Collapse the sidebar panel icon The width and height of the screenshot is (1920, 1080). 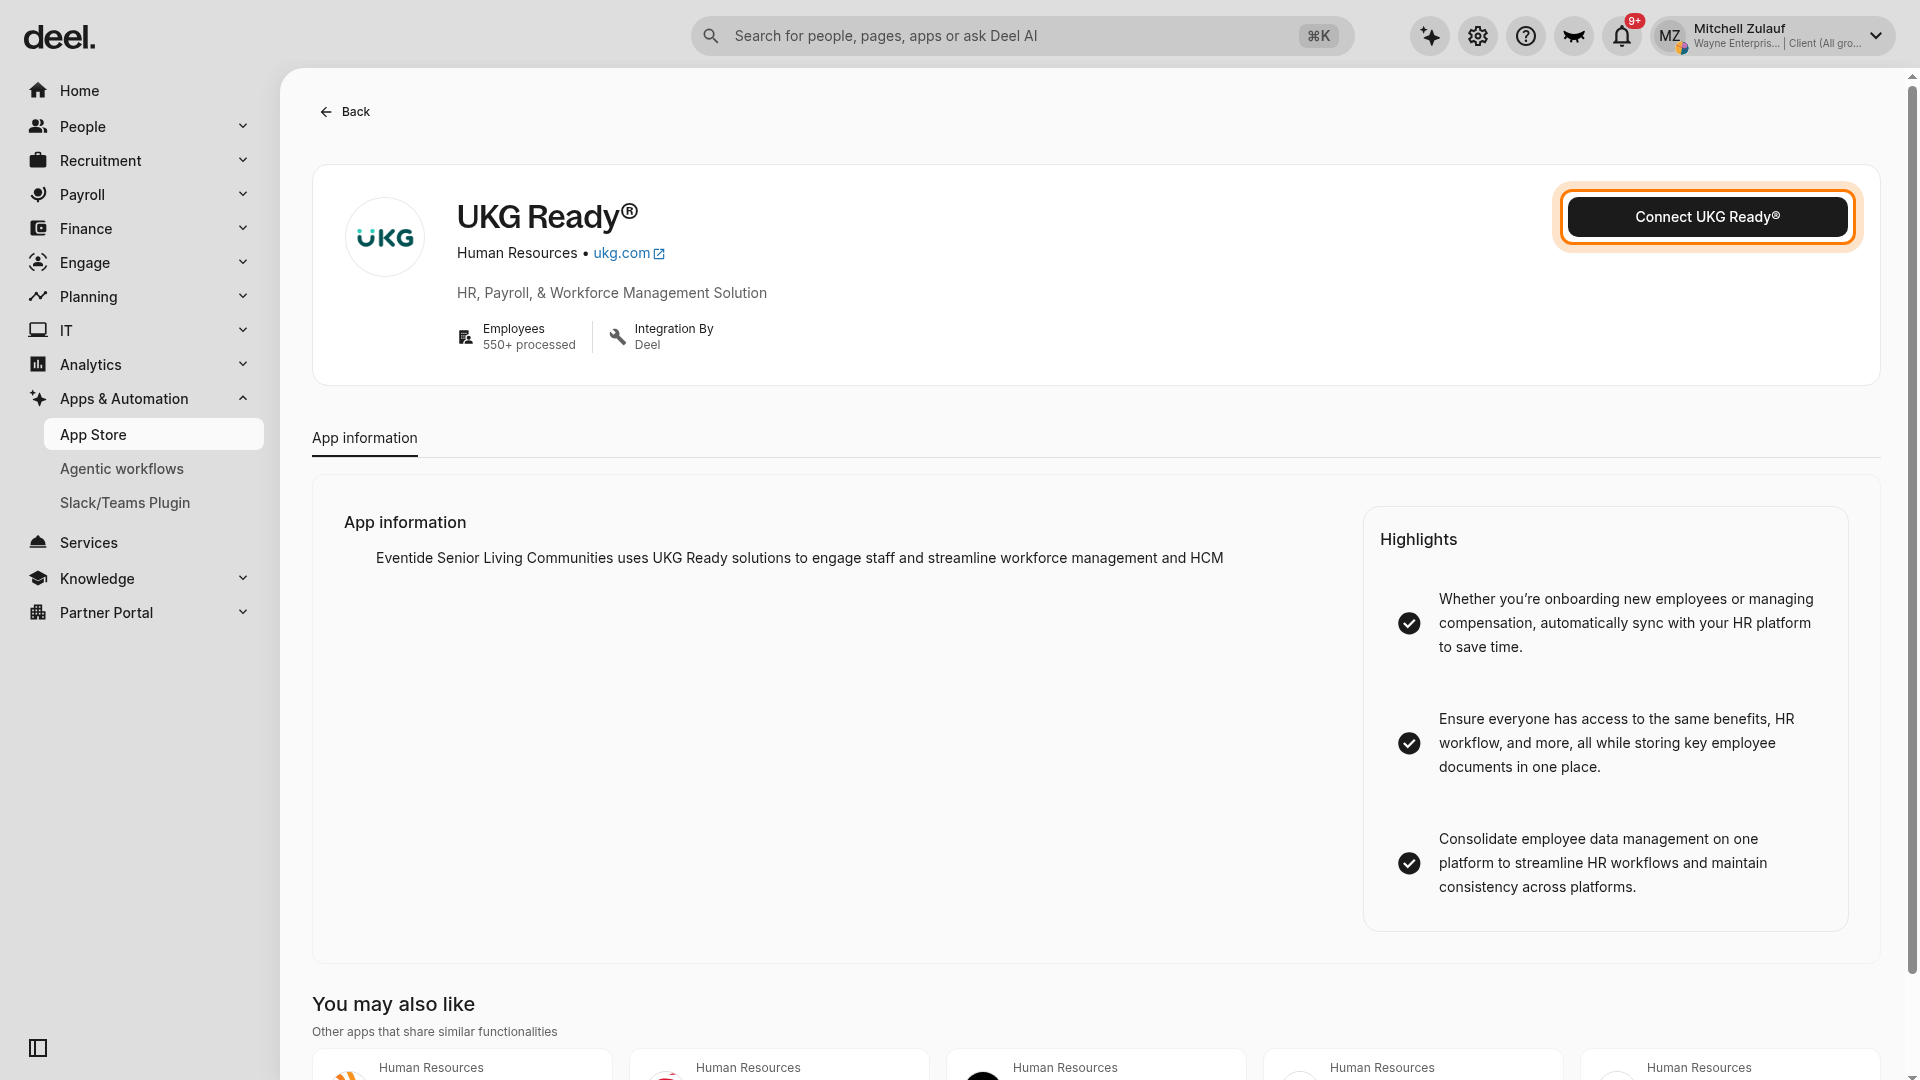tap(38, 1048)
